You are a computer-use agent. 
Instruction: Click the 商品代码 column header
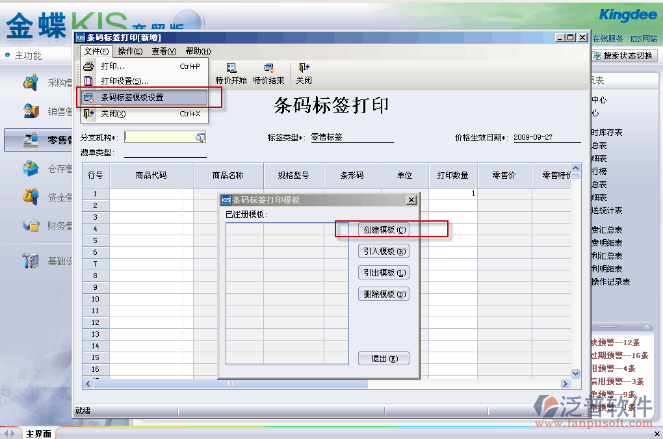151,175
